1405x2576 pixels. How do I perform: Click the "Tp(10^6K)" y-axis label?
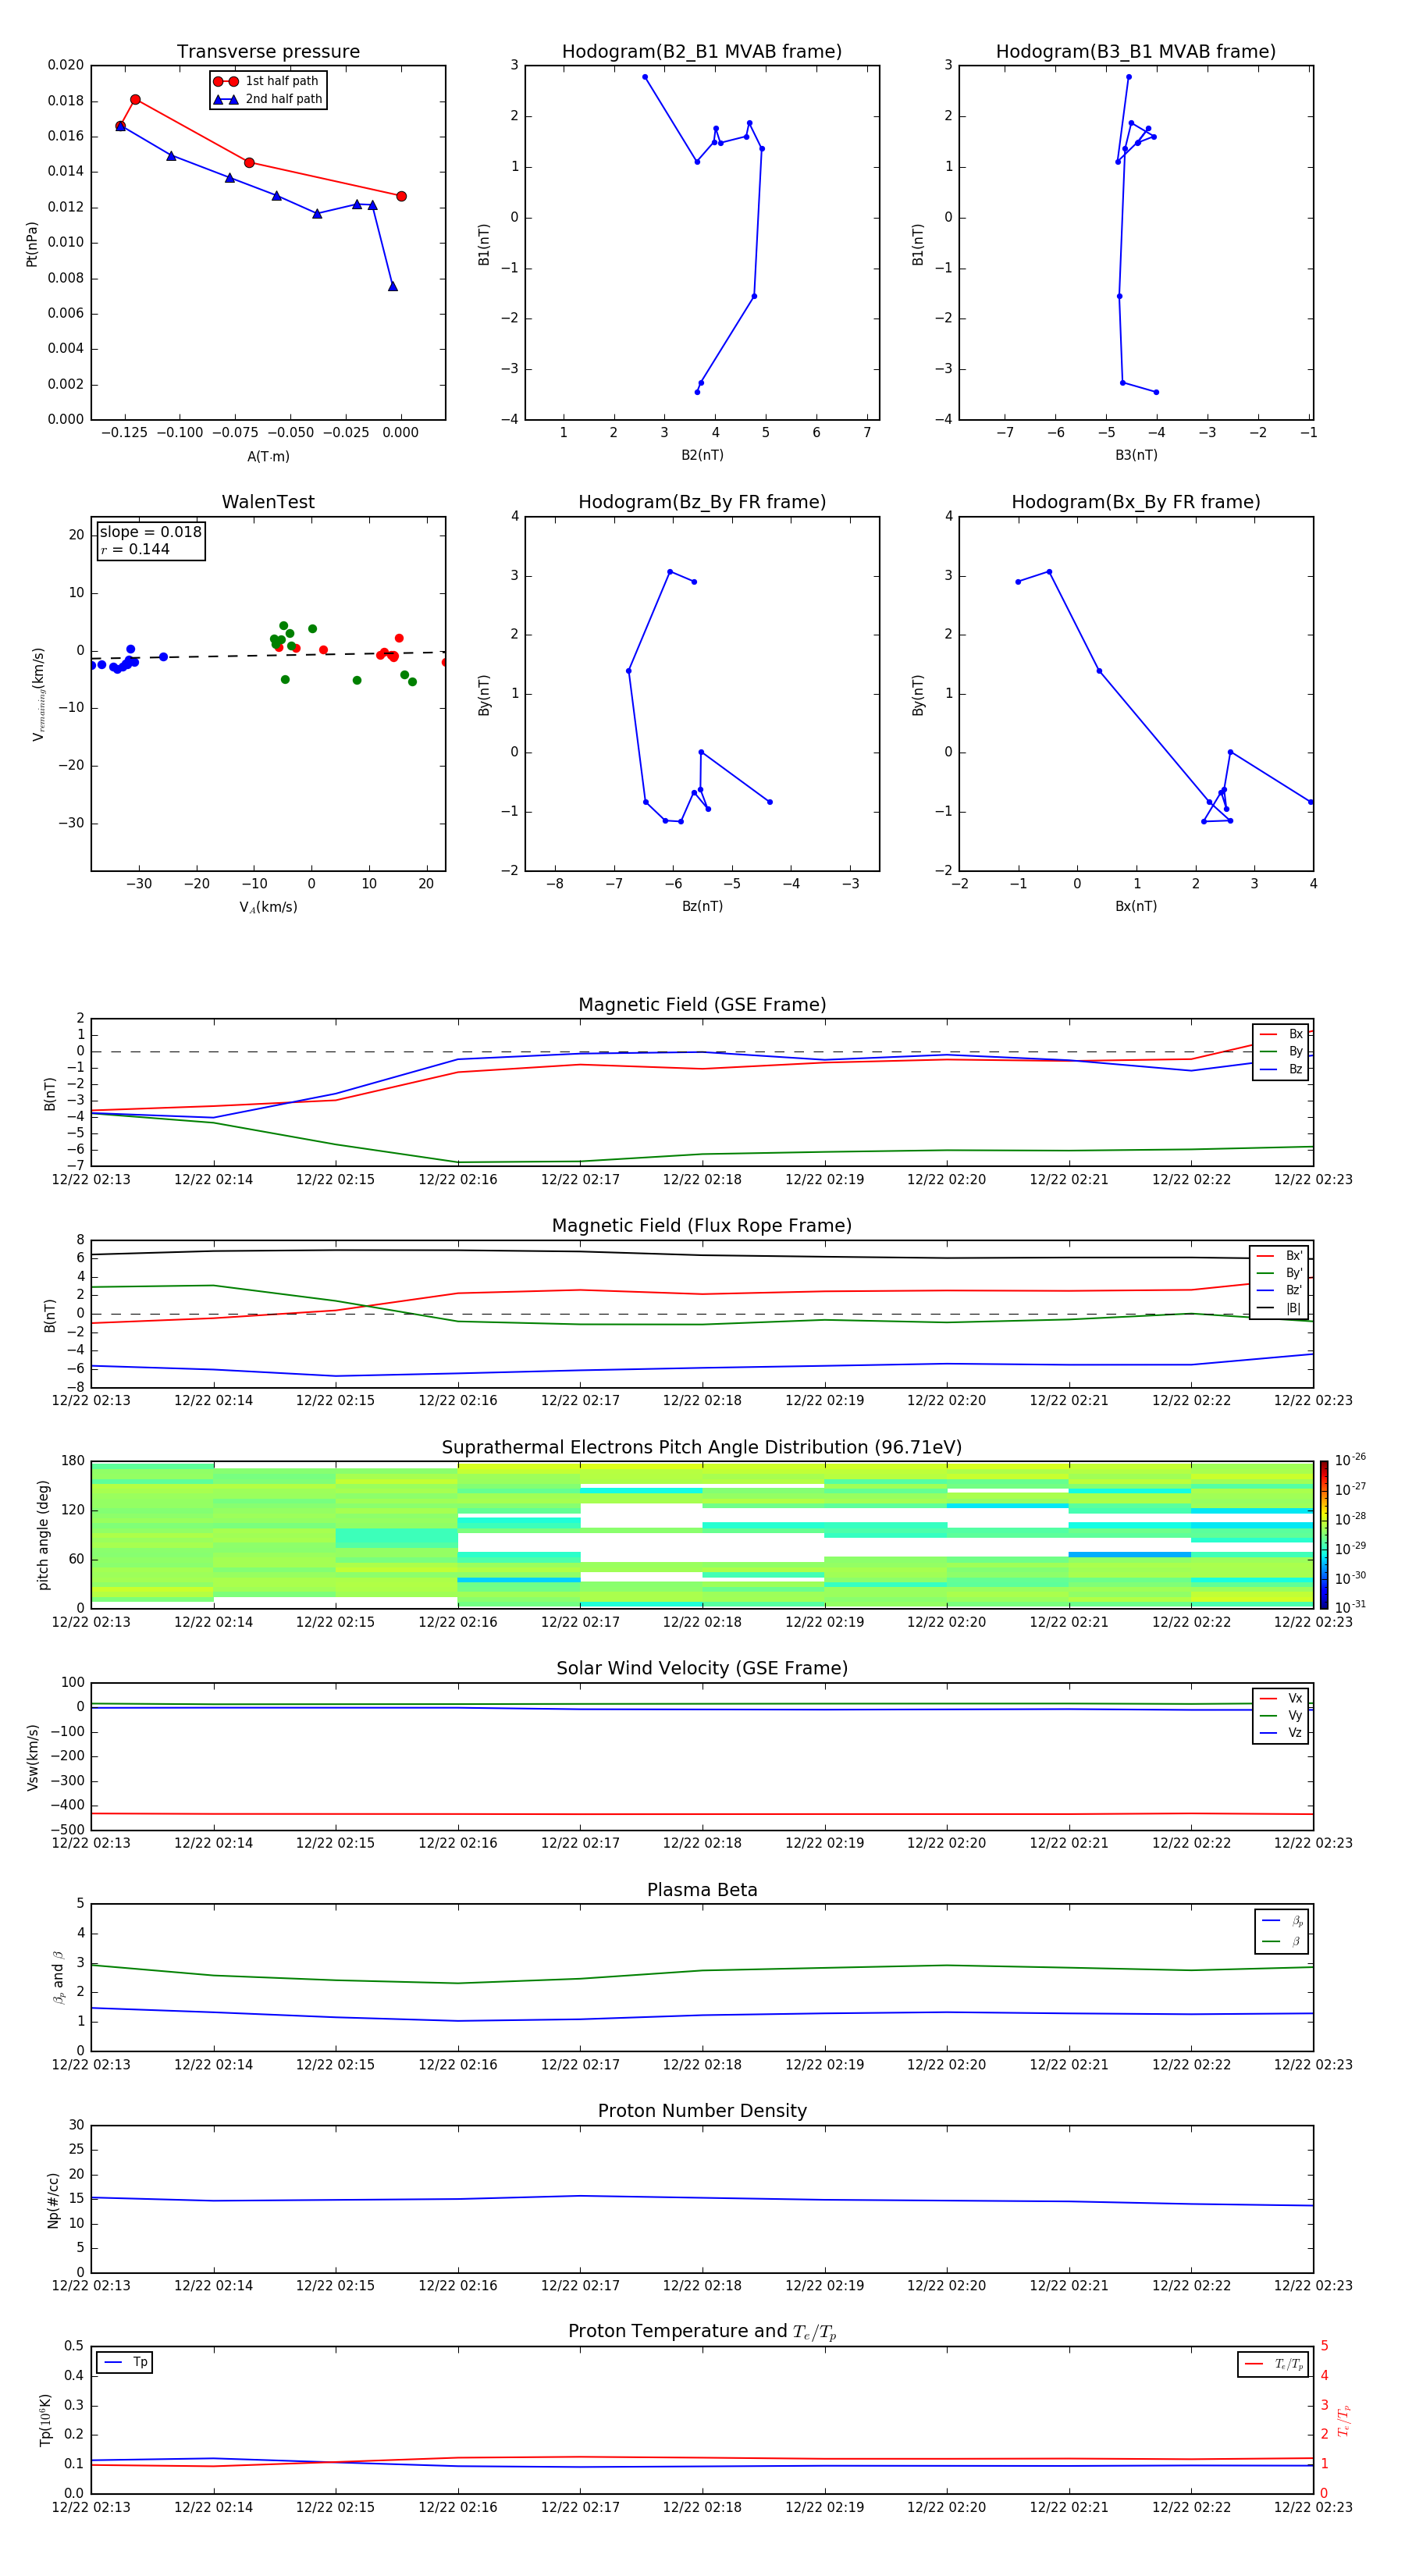45,2420
